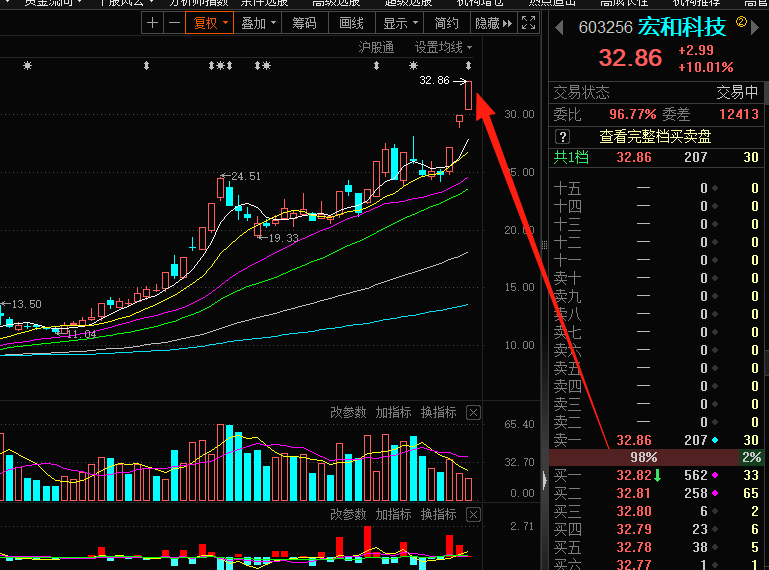Go to next stock with right arrow
The width and height of the screenshot is (769, 570).
755,27
